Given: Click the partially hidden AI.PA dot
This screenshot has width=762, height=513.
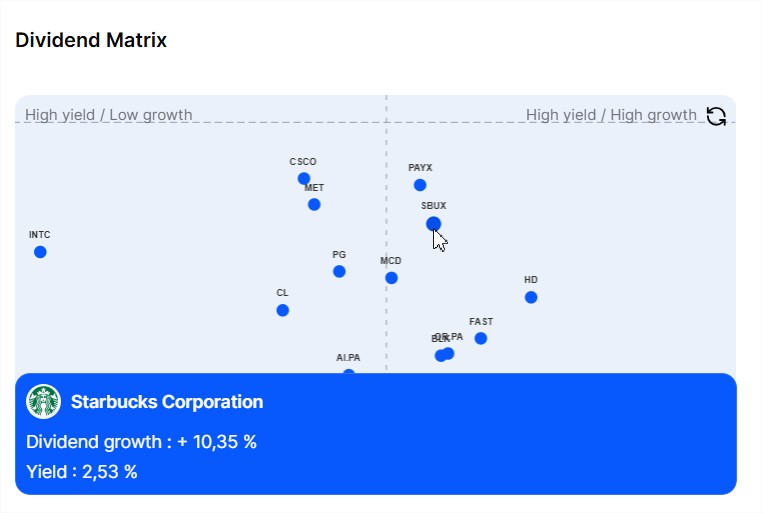Looking at the screenshot, I should 348,372.
